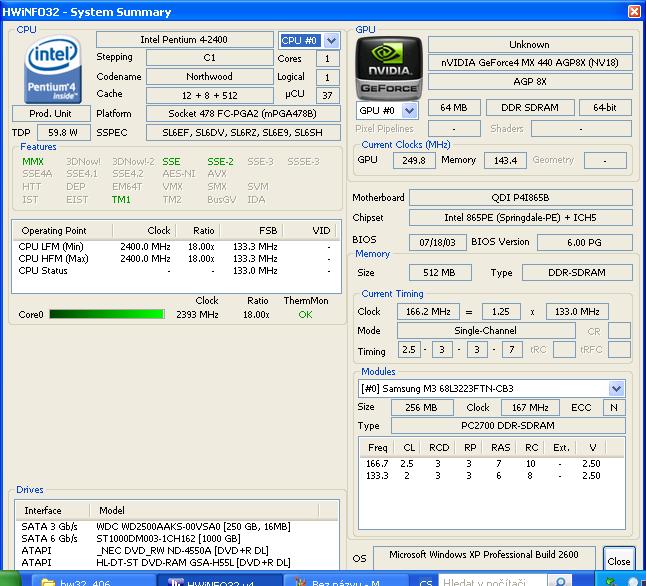This screenshot has height=586, width=646.
Task: Click the GPU clock 249.8 field
Action: click(414, 160)
